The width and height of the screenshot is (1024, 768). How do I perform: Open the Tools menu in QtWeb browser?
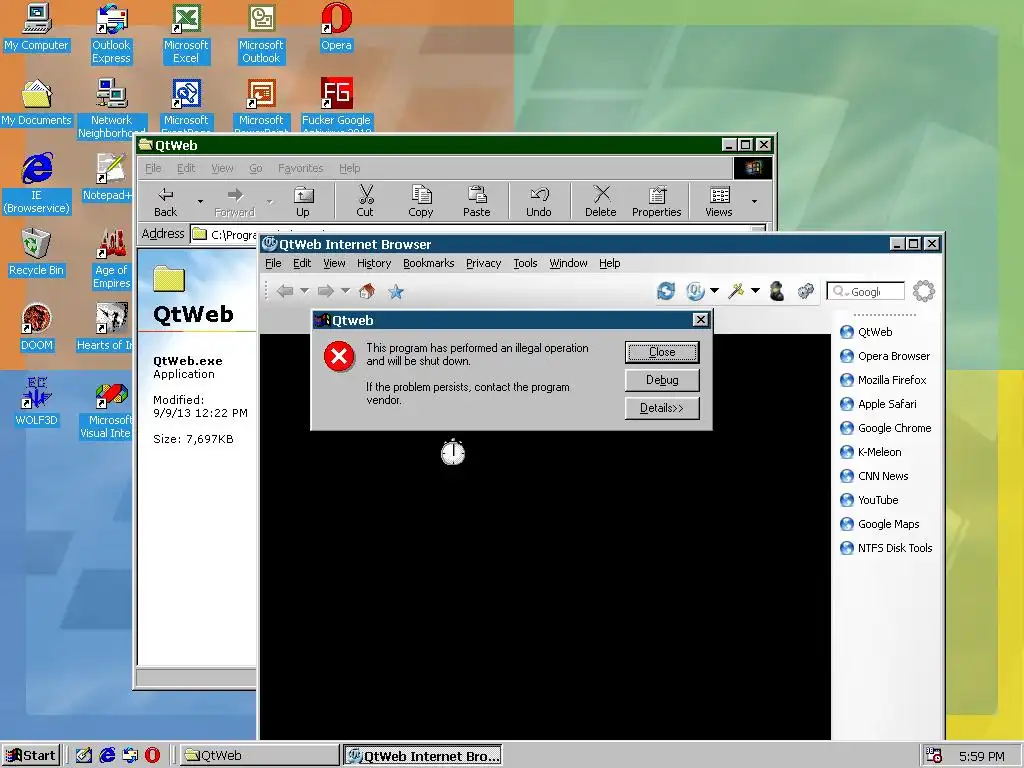pyautogui.click(x=525, y=263)
